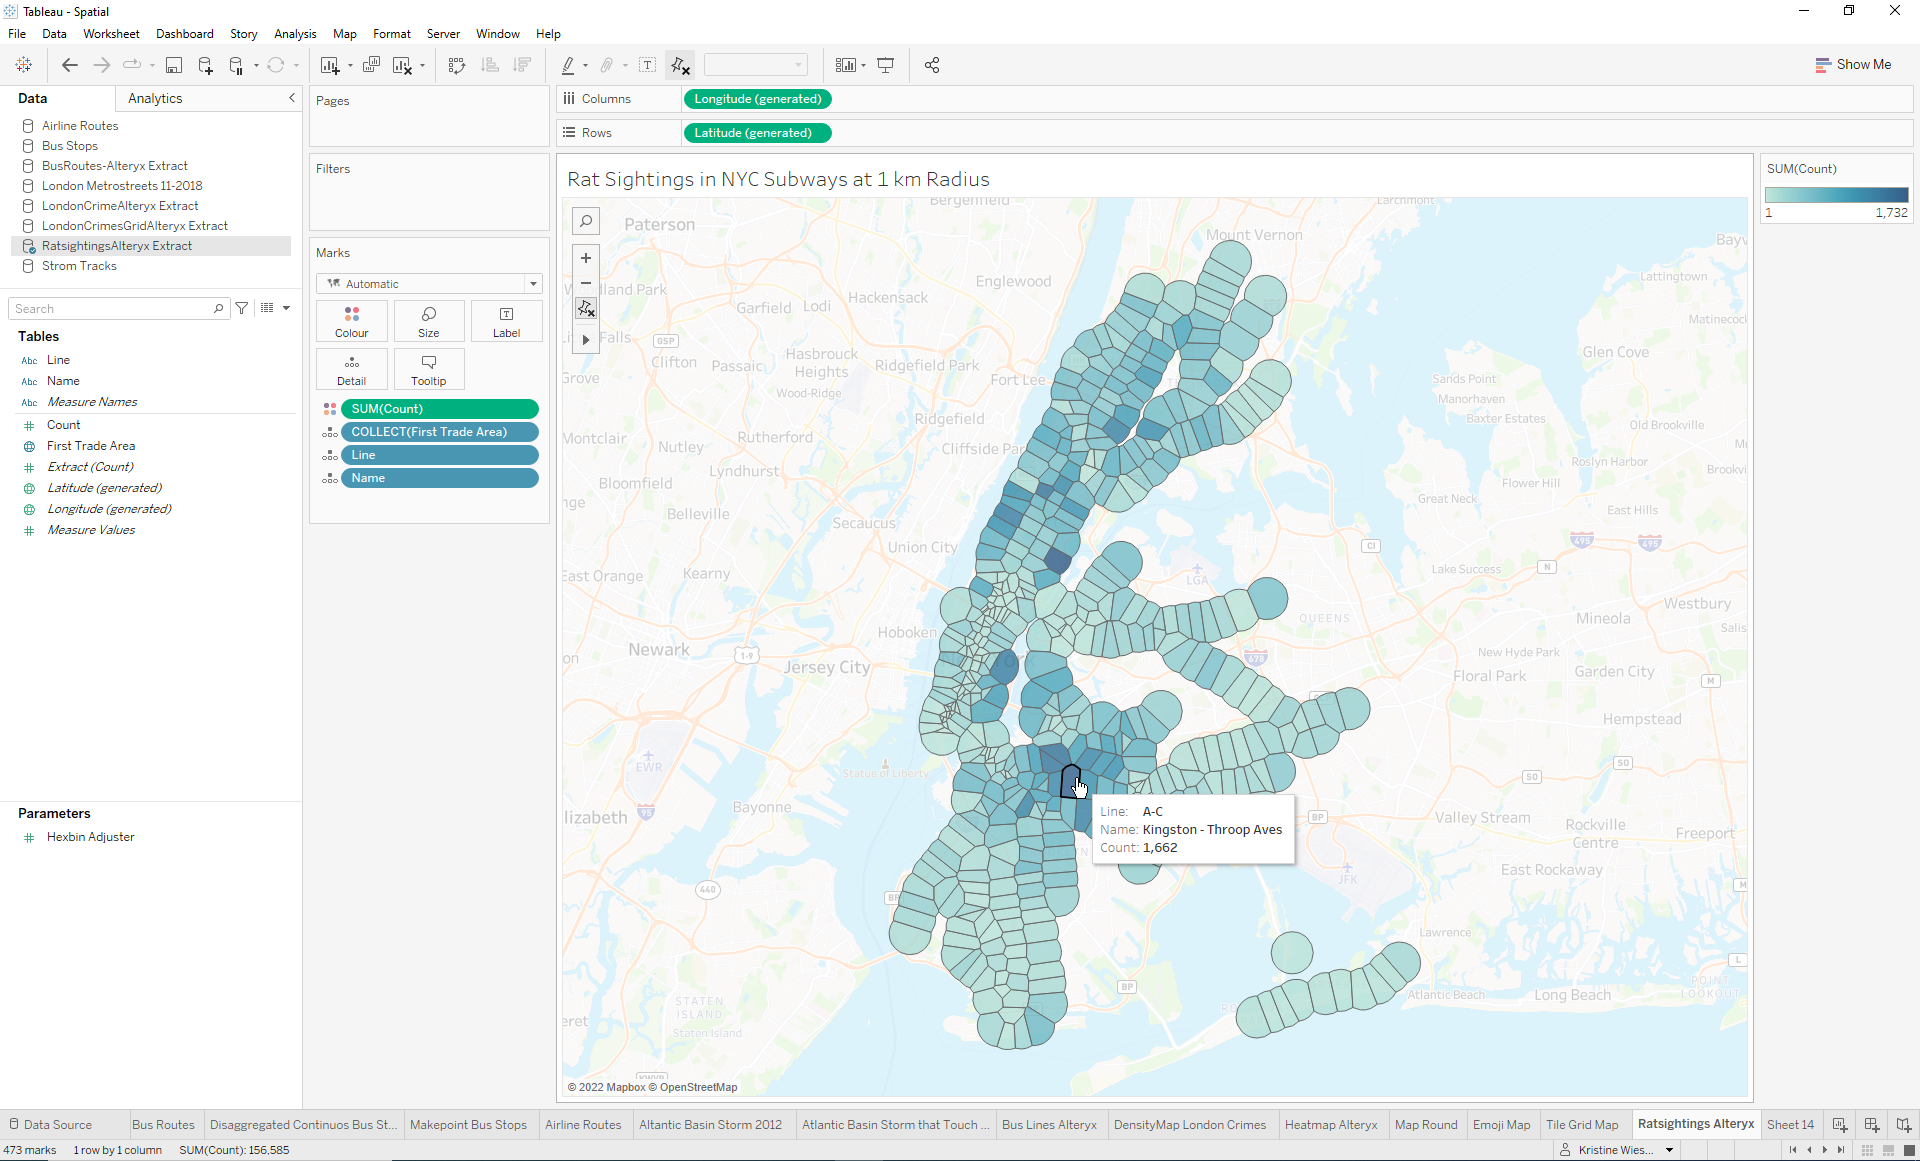Viewport: 1920px width, 1161px height.
Task: Collapse the Data pane with chevron
Action: coord(292,98)
